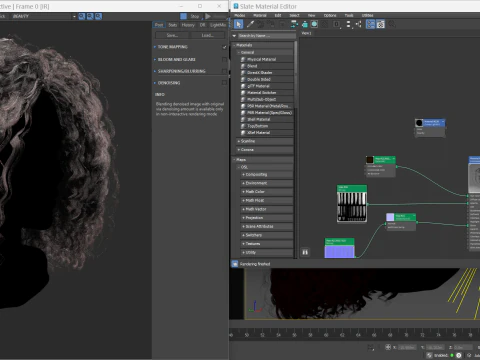Pick material from object with eyedropper icon
Viewport: 480px width, 360px height.
(250, 24)
